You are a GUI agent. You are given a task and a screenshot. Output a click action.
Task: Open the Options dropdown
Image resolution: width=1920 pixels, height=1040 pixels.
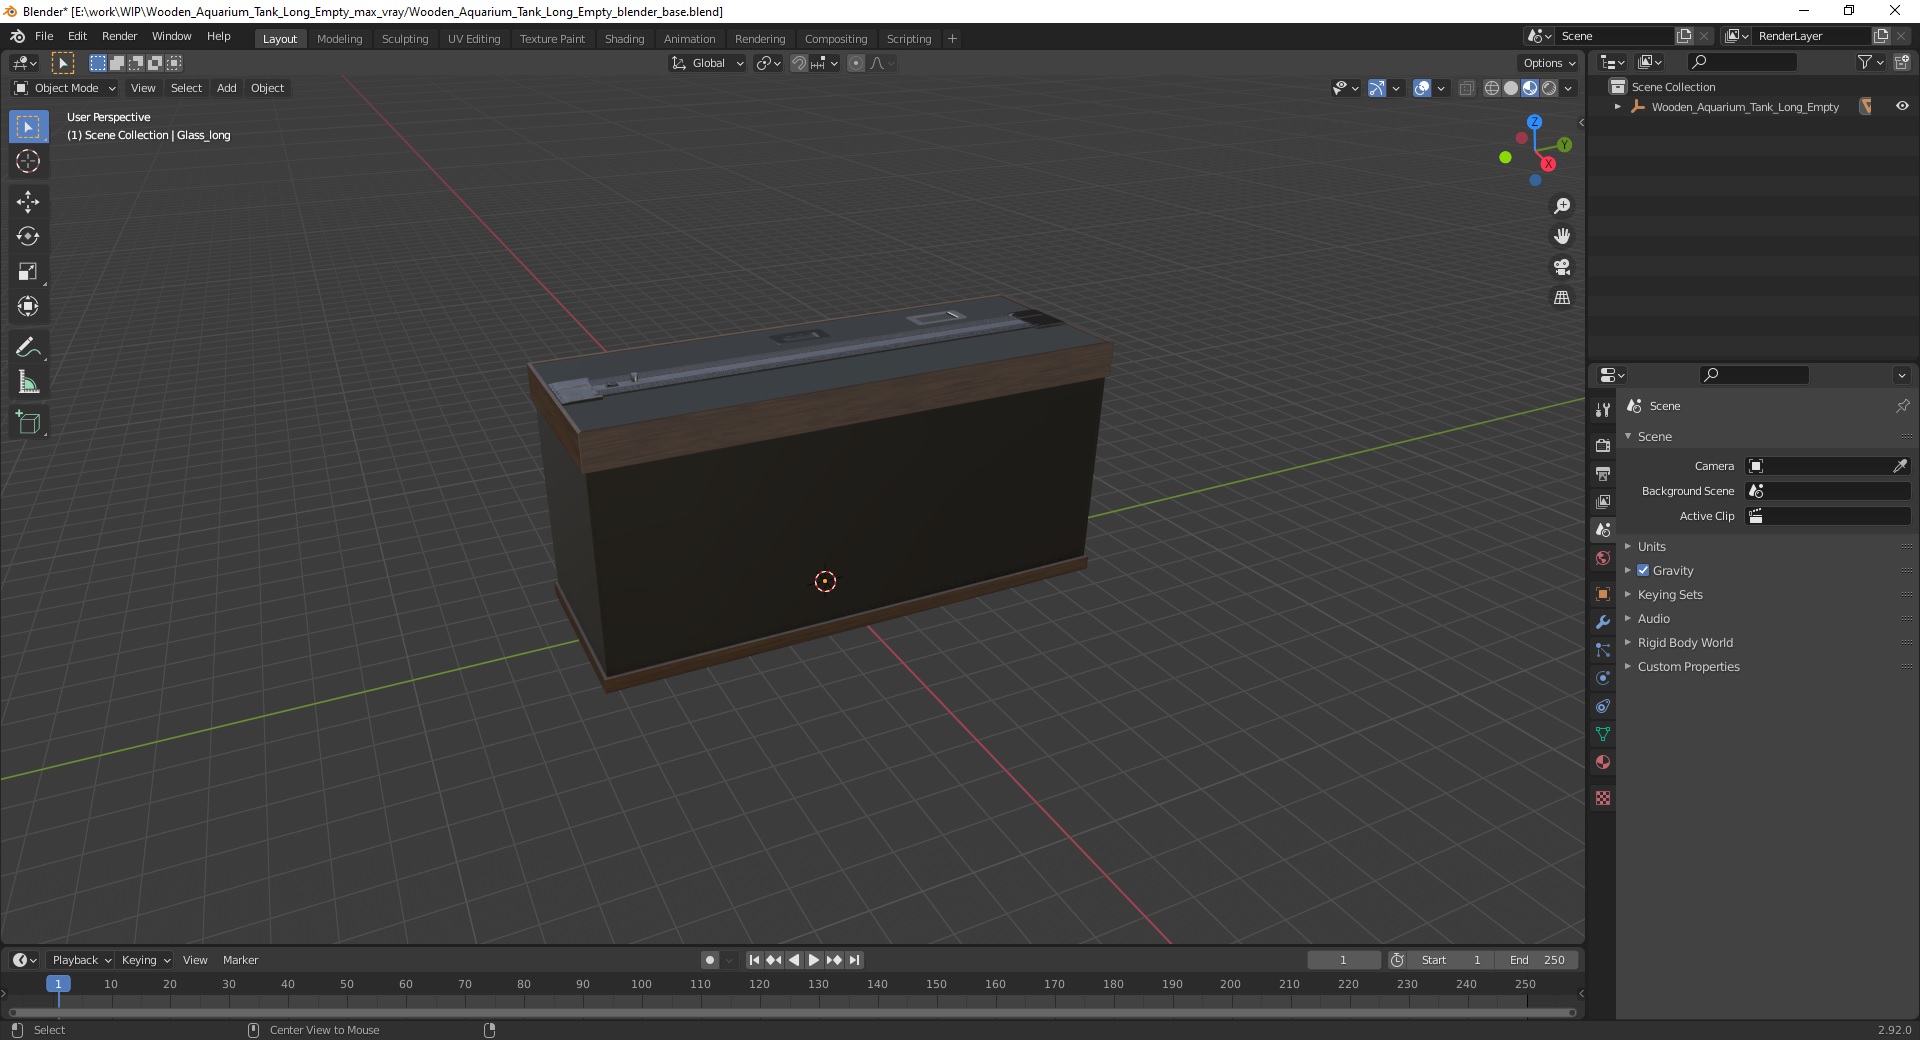click(x=1549, y=63)
